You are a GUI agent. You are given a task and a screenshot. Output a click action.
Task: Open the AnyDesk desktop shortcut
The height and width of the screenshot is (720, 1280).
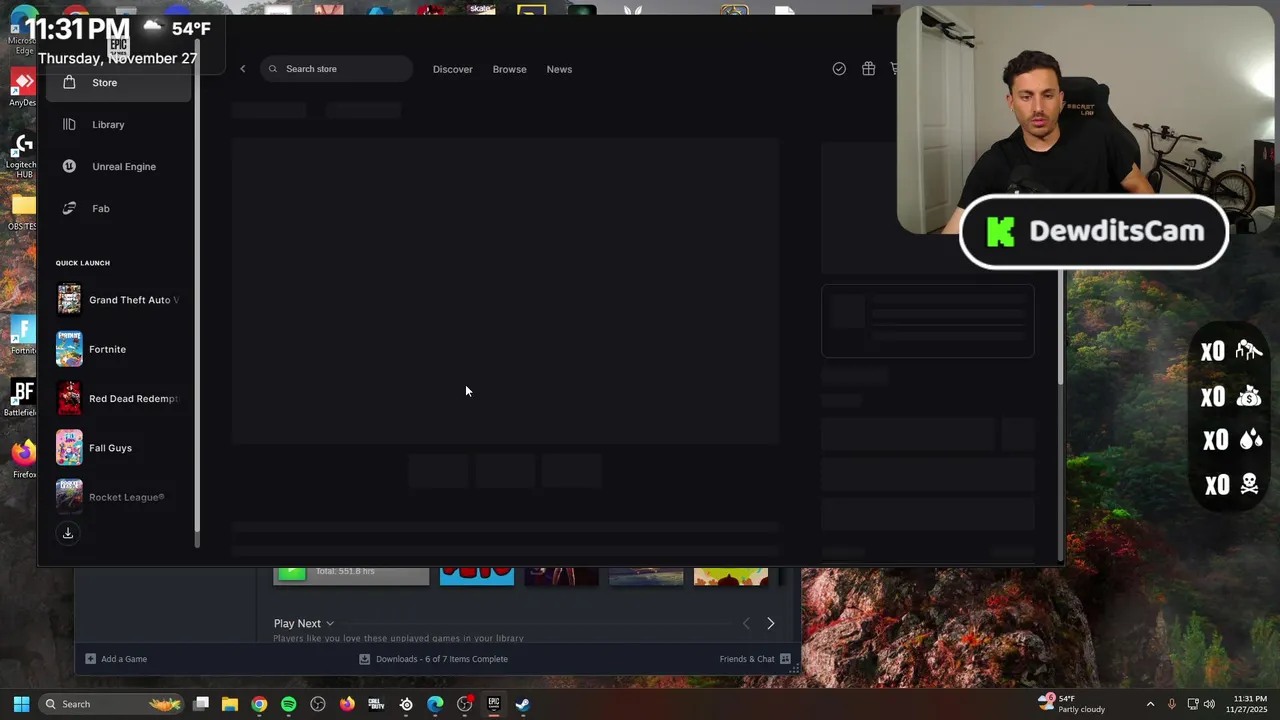pos(22,86)
